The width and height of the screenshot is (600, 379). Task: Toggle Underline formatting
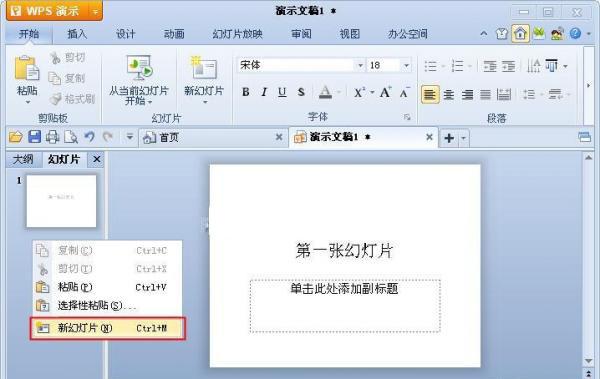pos(282,92)
